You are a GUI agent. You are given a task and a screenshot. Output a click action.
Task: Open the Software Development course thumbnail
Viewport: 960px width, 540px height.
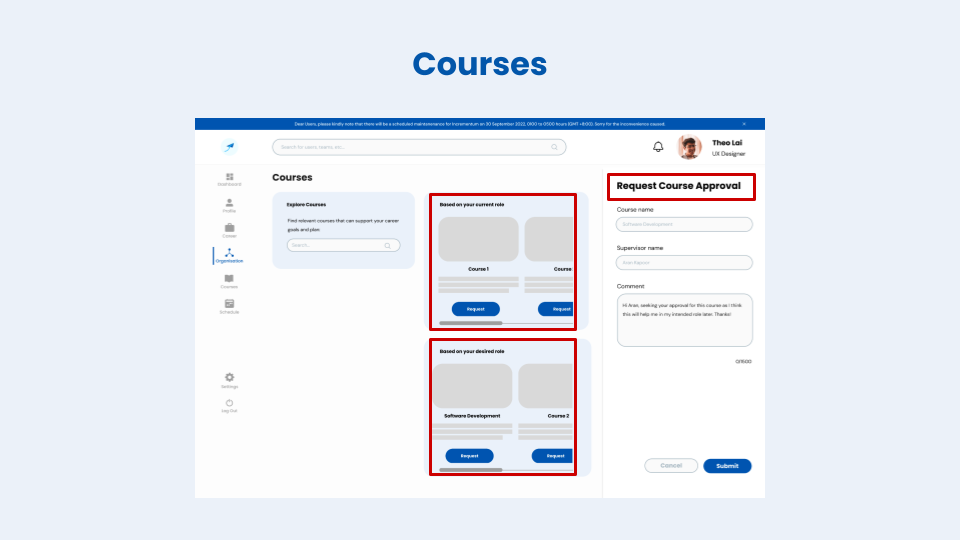point(473,386)
